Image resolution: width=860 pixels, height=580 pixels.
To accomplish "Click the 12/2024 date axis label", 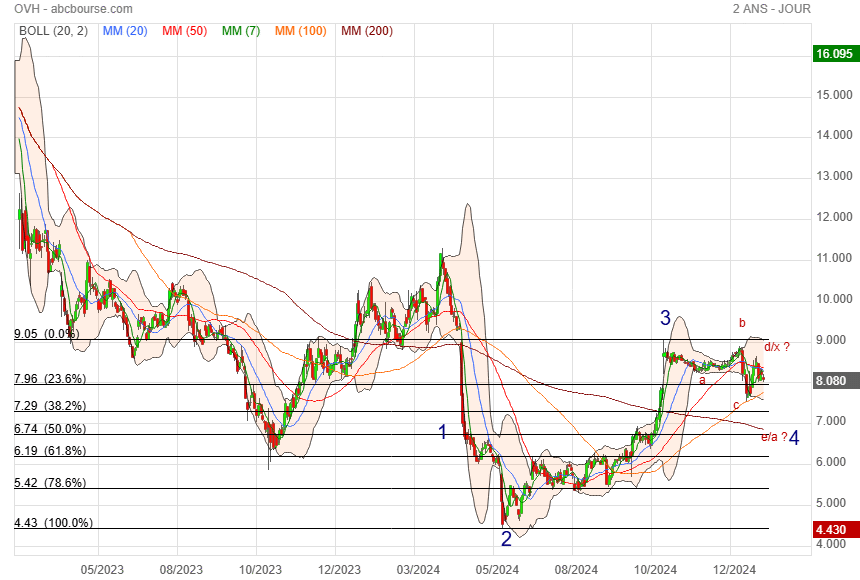I will coord(734,570).
